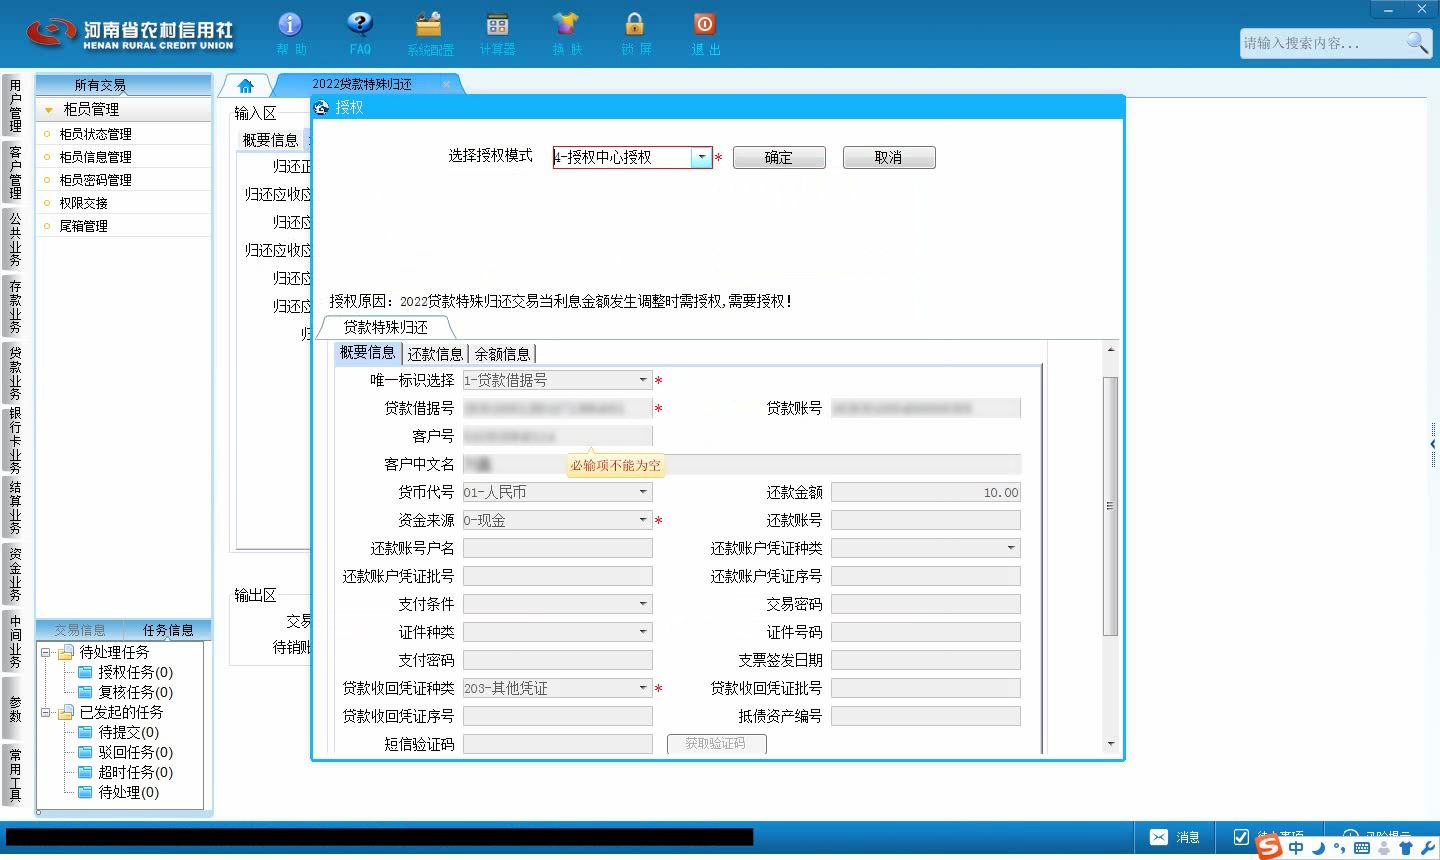Open Sogou soft keyboard icon
This screenshot has width=1440, height=860.
click(x=1361, y=848)
